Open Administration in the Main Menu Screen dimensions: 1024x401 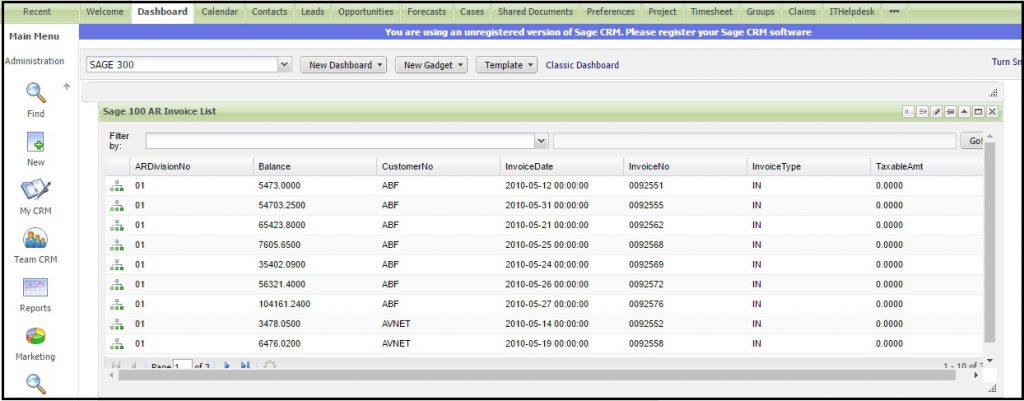(x=35, y=61)
